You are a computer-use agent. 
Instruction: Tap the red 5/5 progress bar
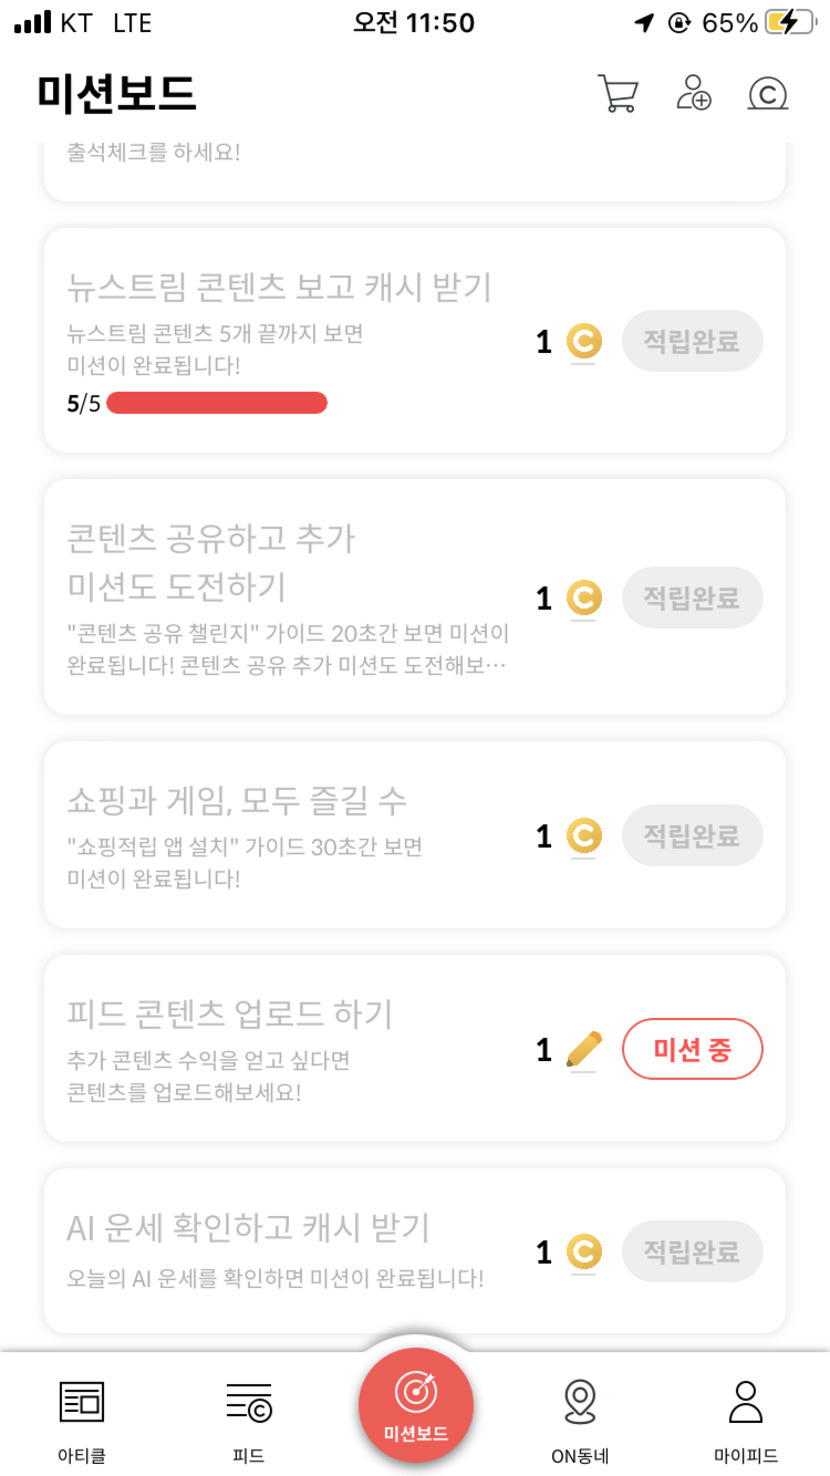216,403
